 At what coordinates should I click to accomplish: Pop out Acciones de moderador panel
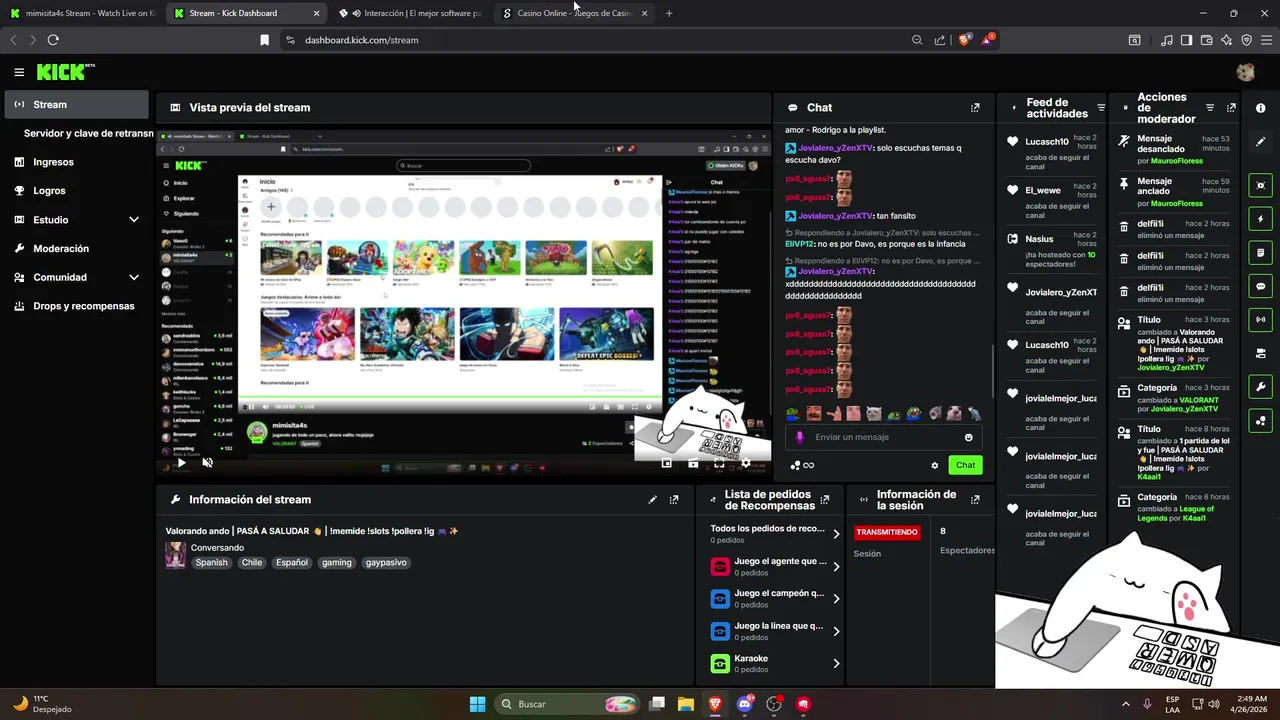[x=1231, y=108]
